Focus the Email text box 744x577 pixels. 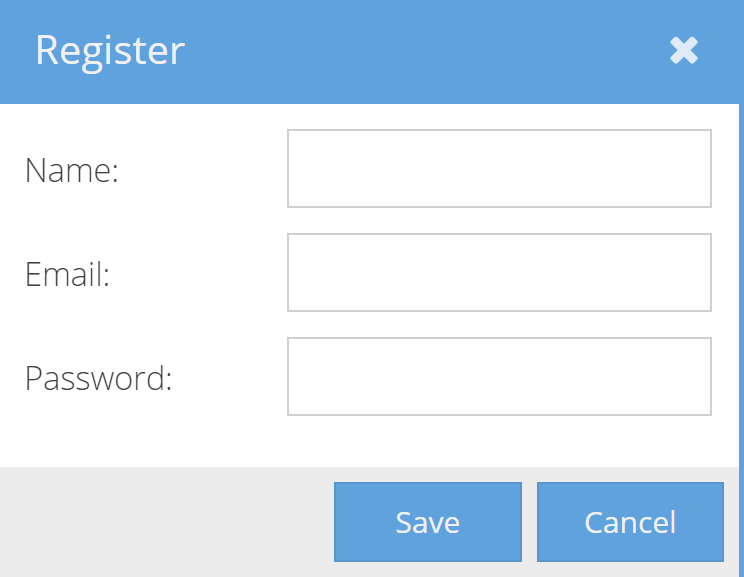(x=499, y=272)
